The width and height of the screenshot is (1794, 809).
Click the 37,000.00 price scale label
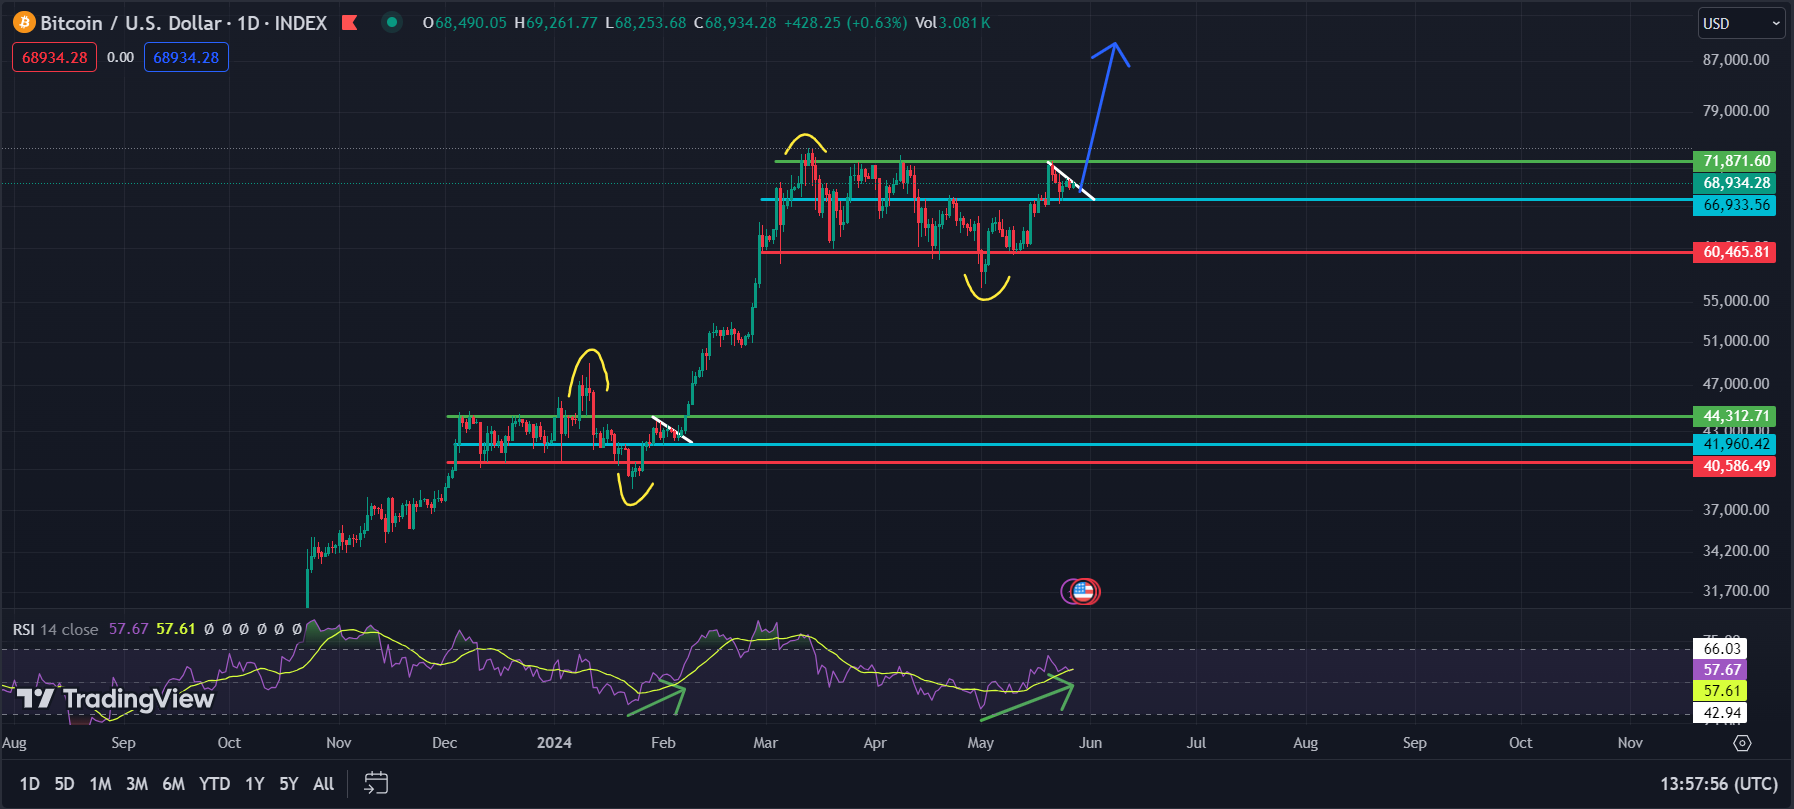(x=1736, y=510)
